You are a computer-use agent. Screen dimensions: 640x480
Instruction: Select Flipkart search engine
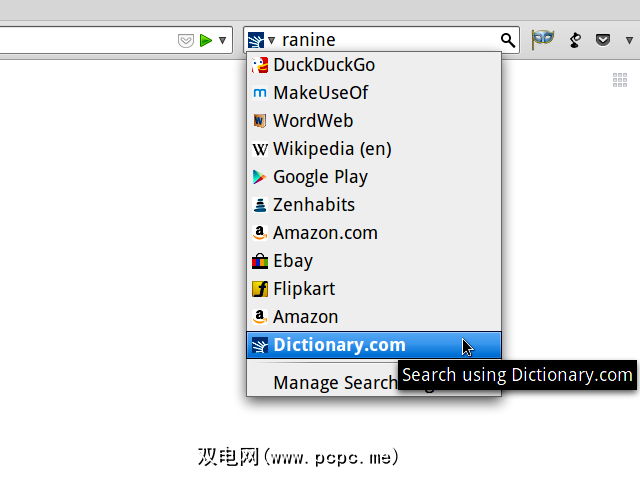tap(374, 289)
